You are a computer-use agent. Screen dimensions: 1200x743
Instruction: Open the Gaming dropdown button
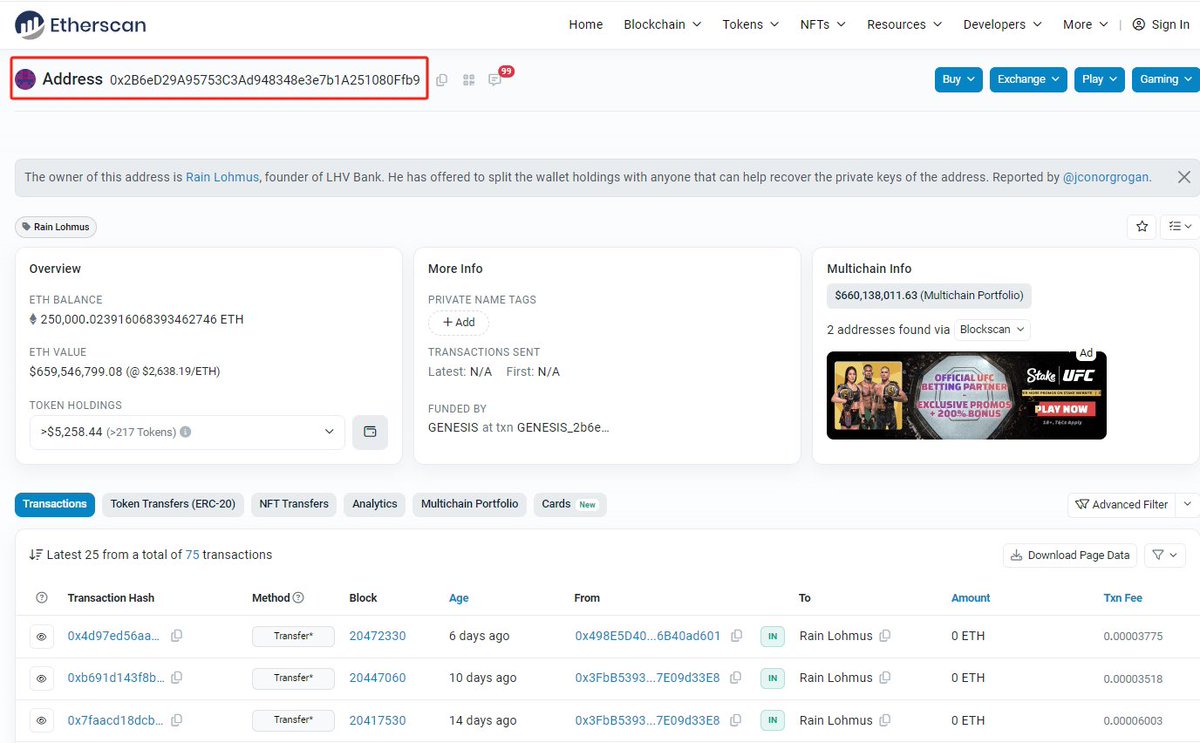pyautogui.click(x=1166, y=79)
